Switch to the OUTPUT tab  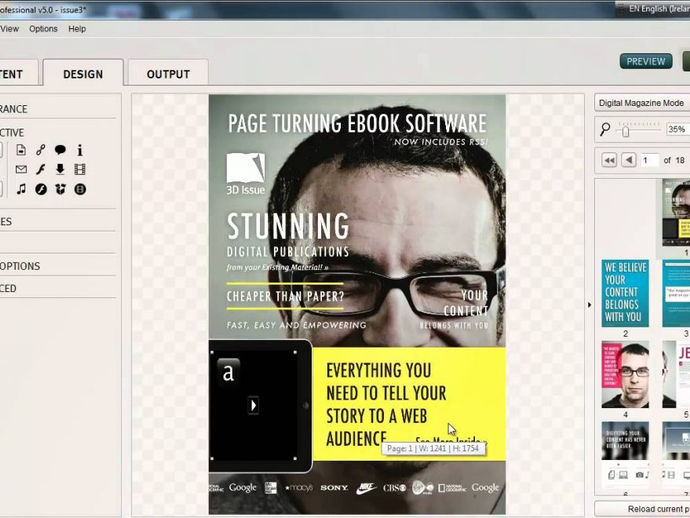pos(168,73)
